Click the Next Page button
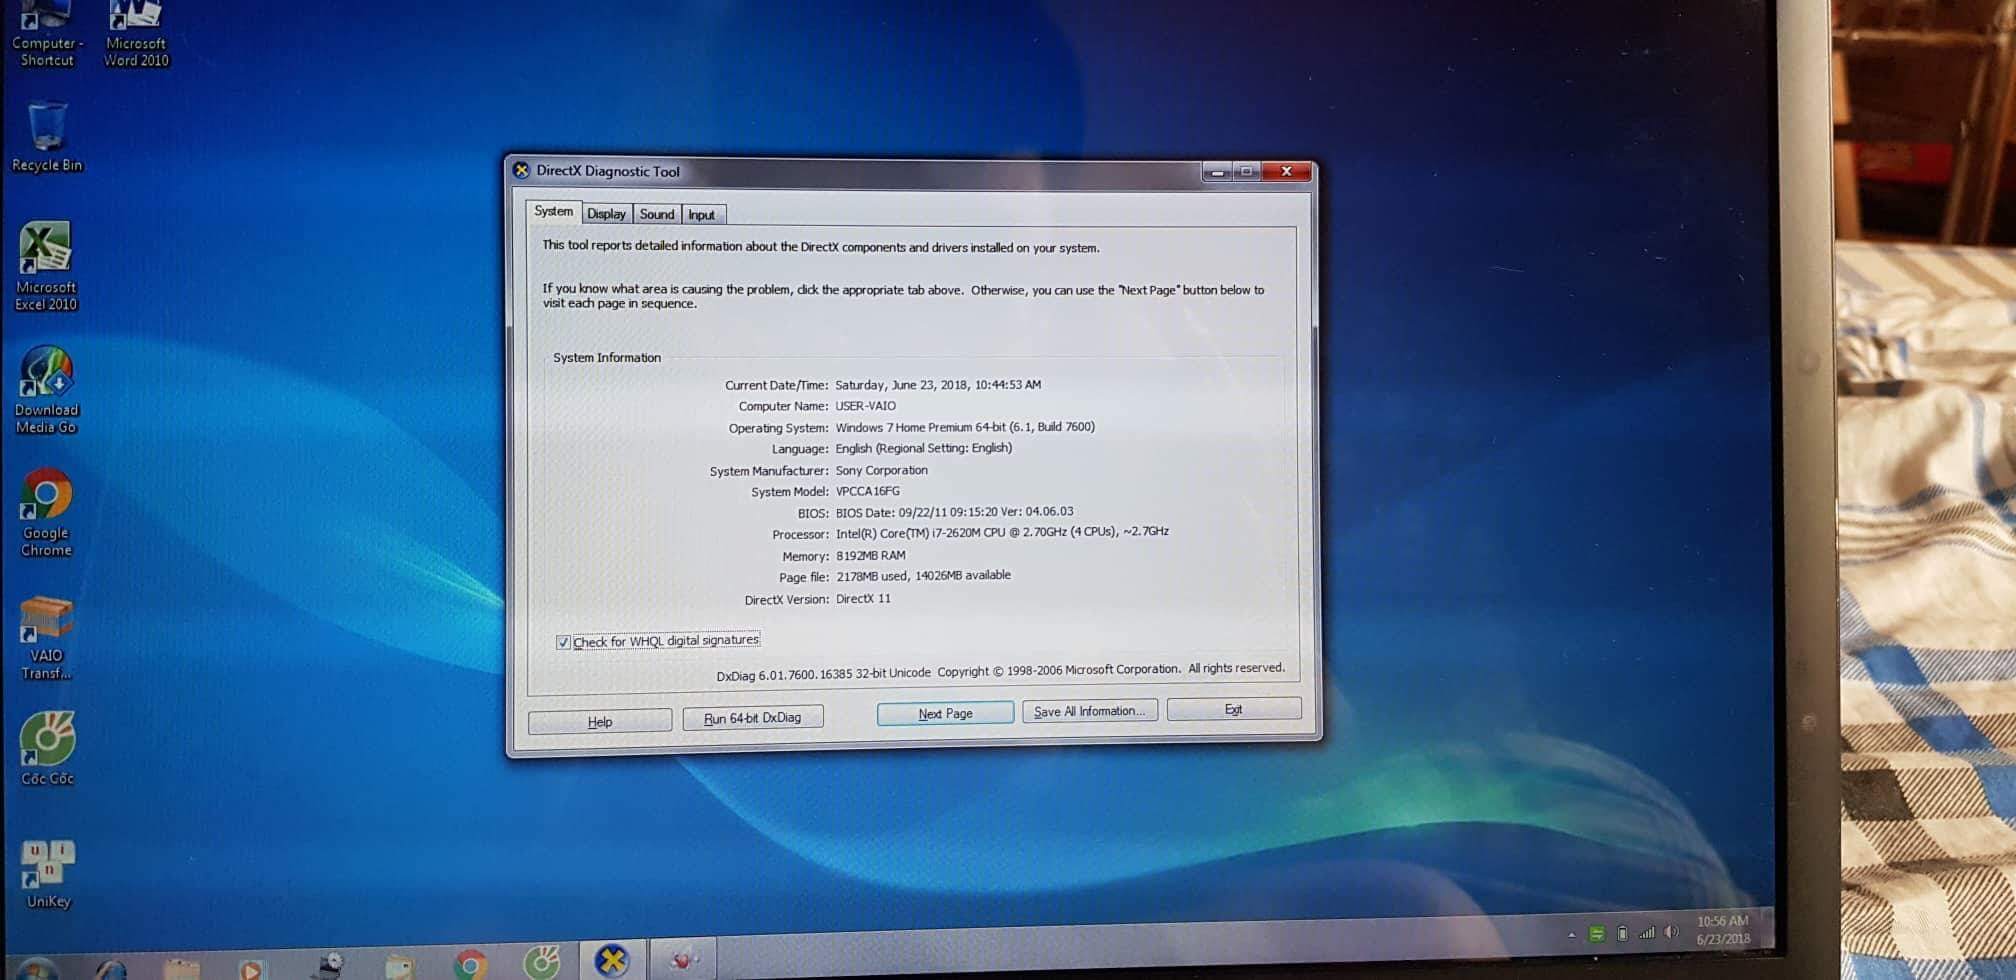The image size is (2016, 980). [x=945, y=713]
